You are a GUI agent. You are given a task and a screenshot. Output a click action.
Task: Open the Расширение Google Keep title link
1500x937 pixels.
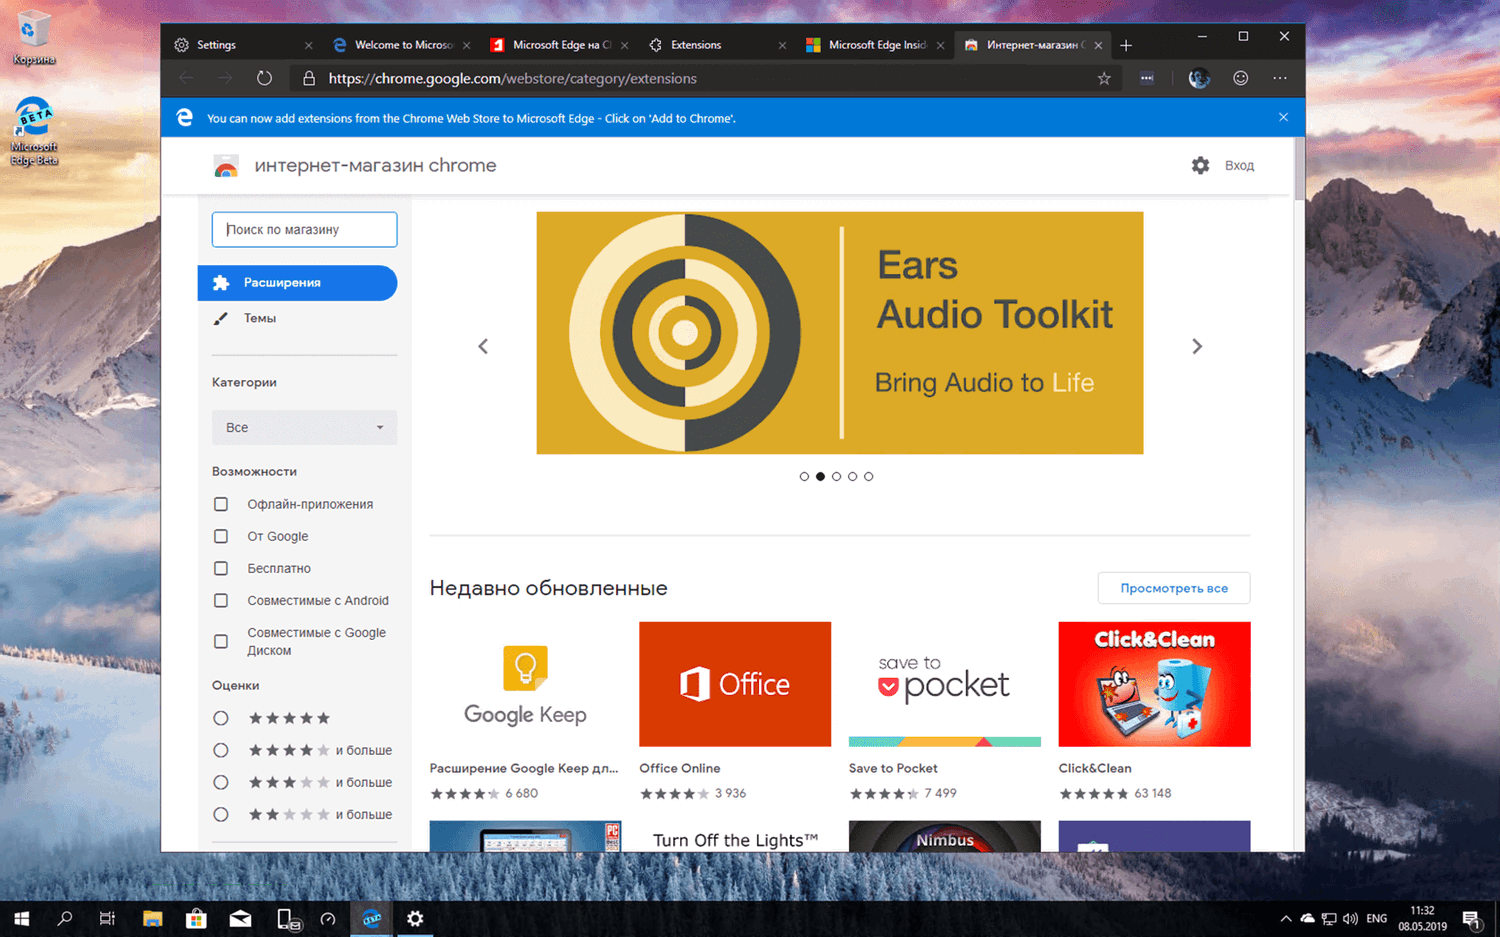(524, 768)
